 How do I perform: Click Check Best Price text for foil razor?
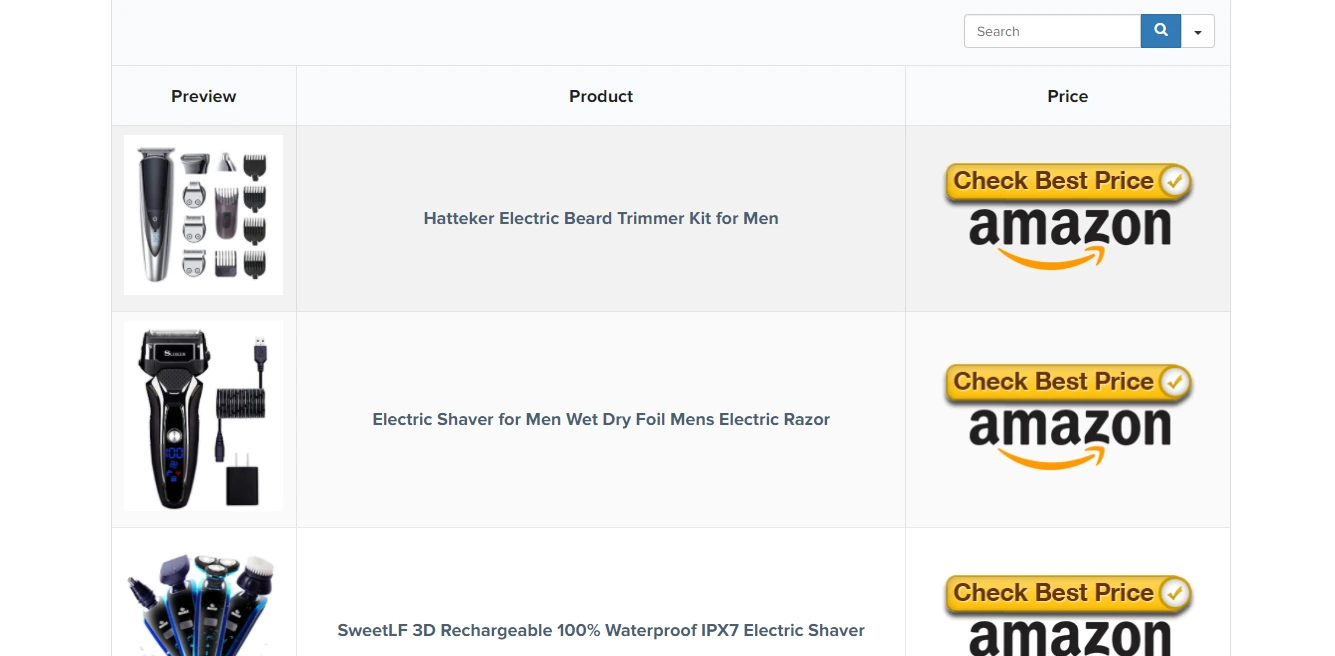point(1052,382)
